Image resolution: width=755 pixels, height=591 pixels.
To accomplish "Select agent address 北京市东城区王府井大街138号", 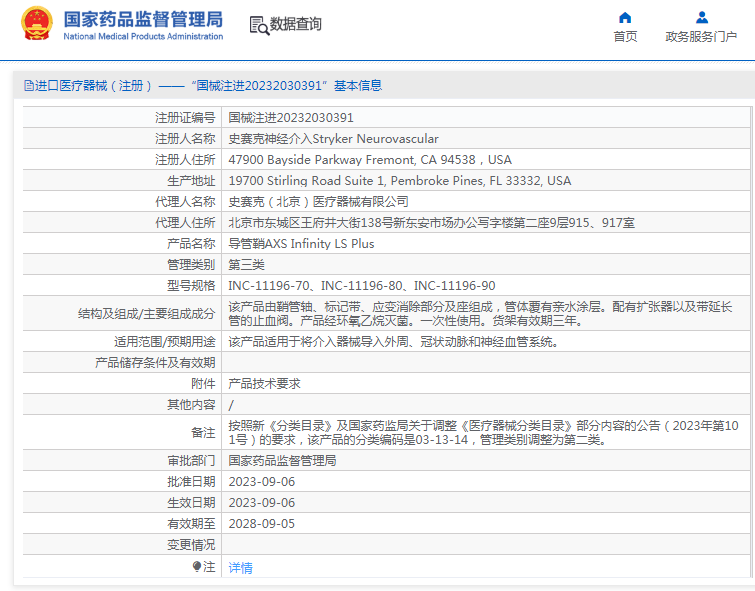I will coord(431,223).
